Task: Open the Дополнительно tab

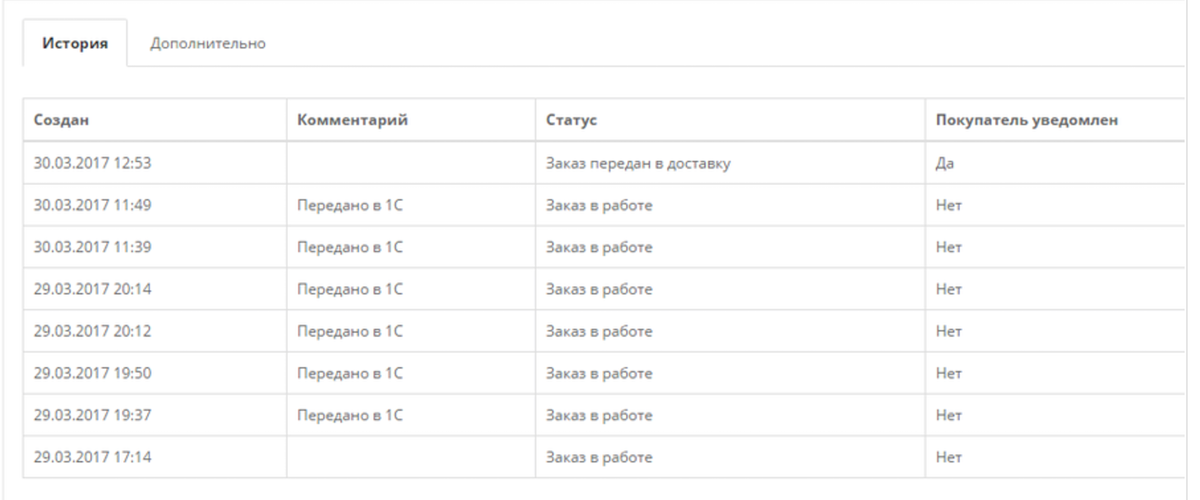Action: [x=207, y=45]
